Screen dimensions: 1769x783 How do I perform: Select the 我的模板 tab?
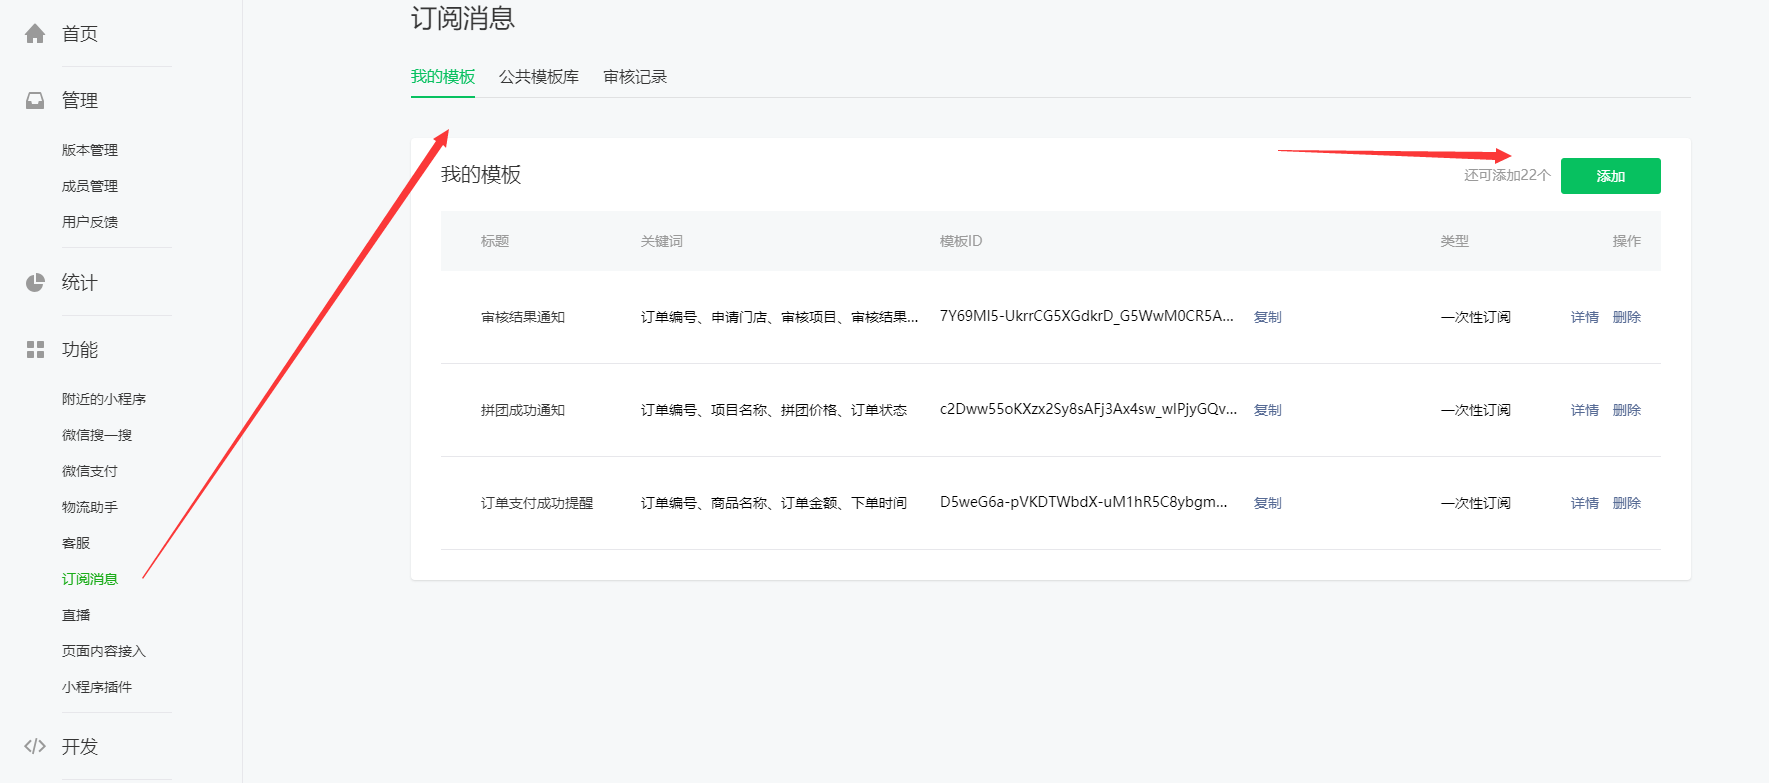pos(442,77)
